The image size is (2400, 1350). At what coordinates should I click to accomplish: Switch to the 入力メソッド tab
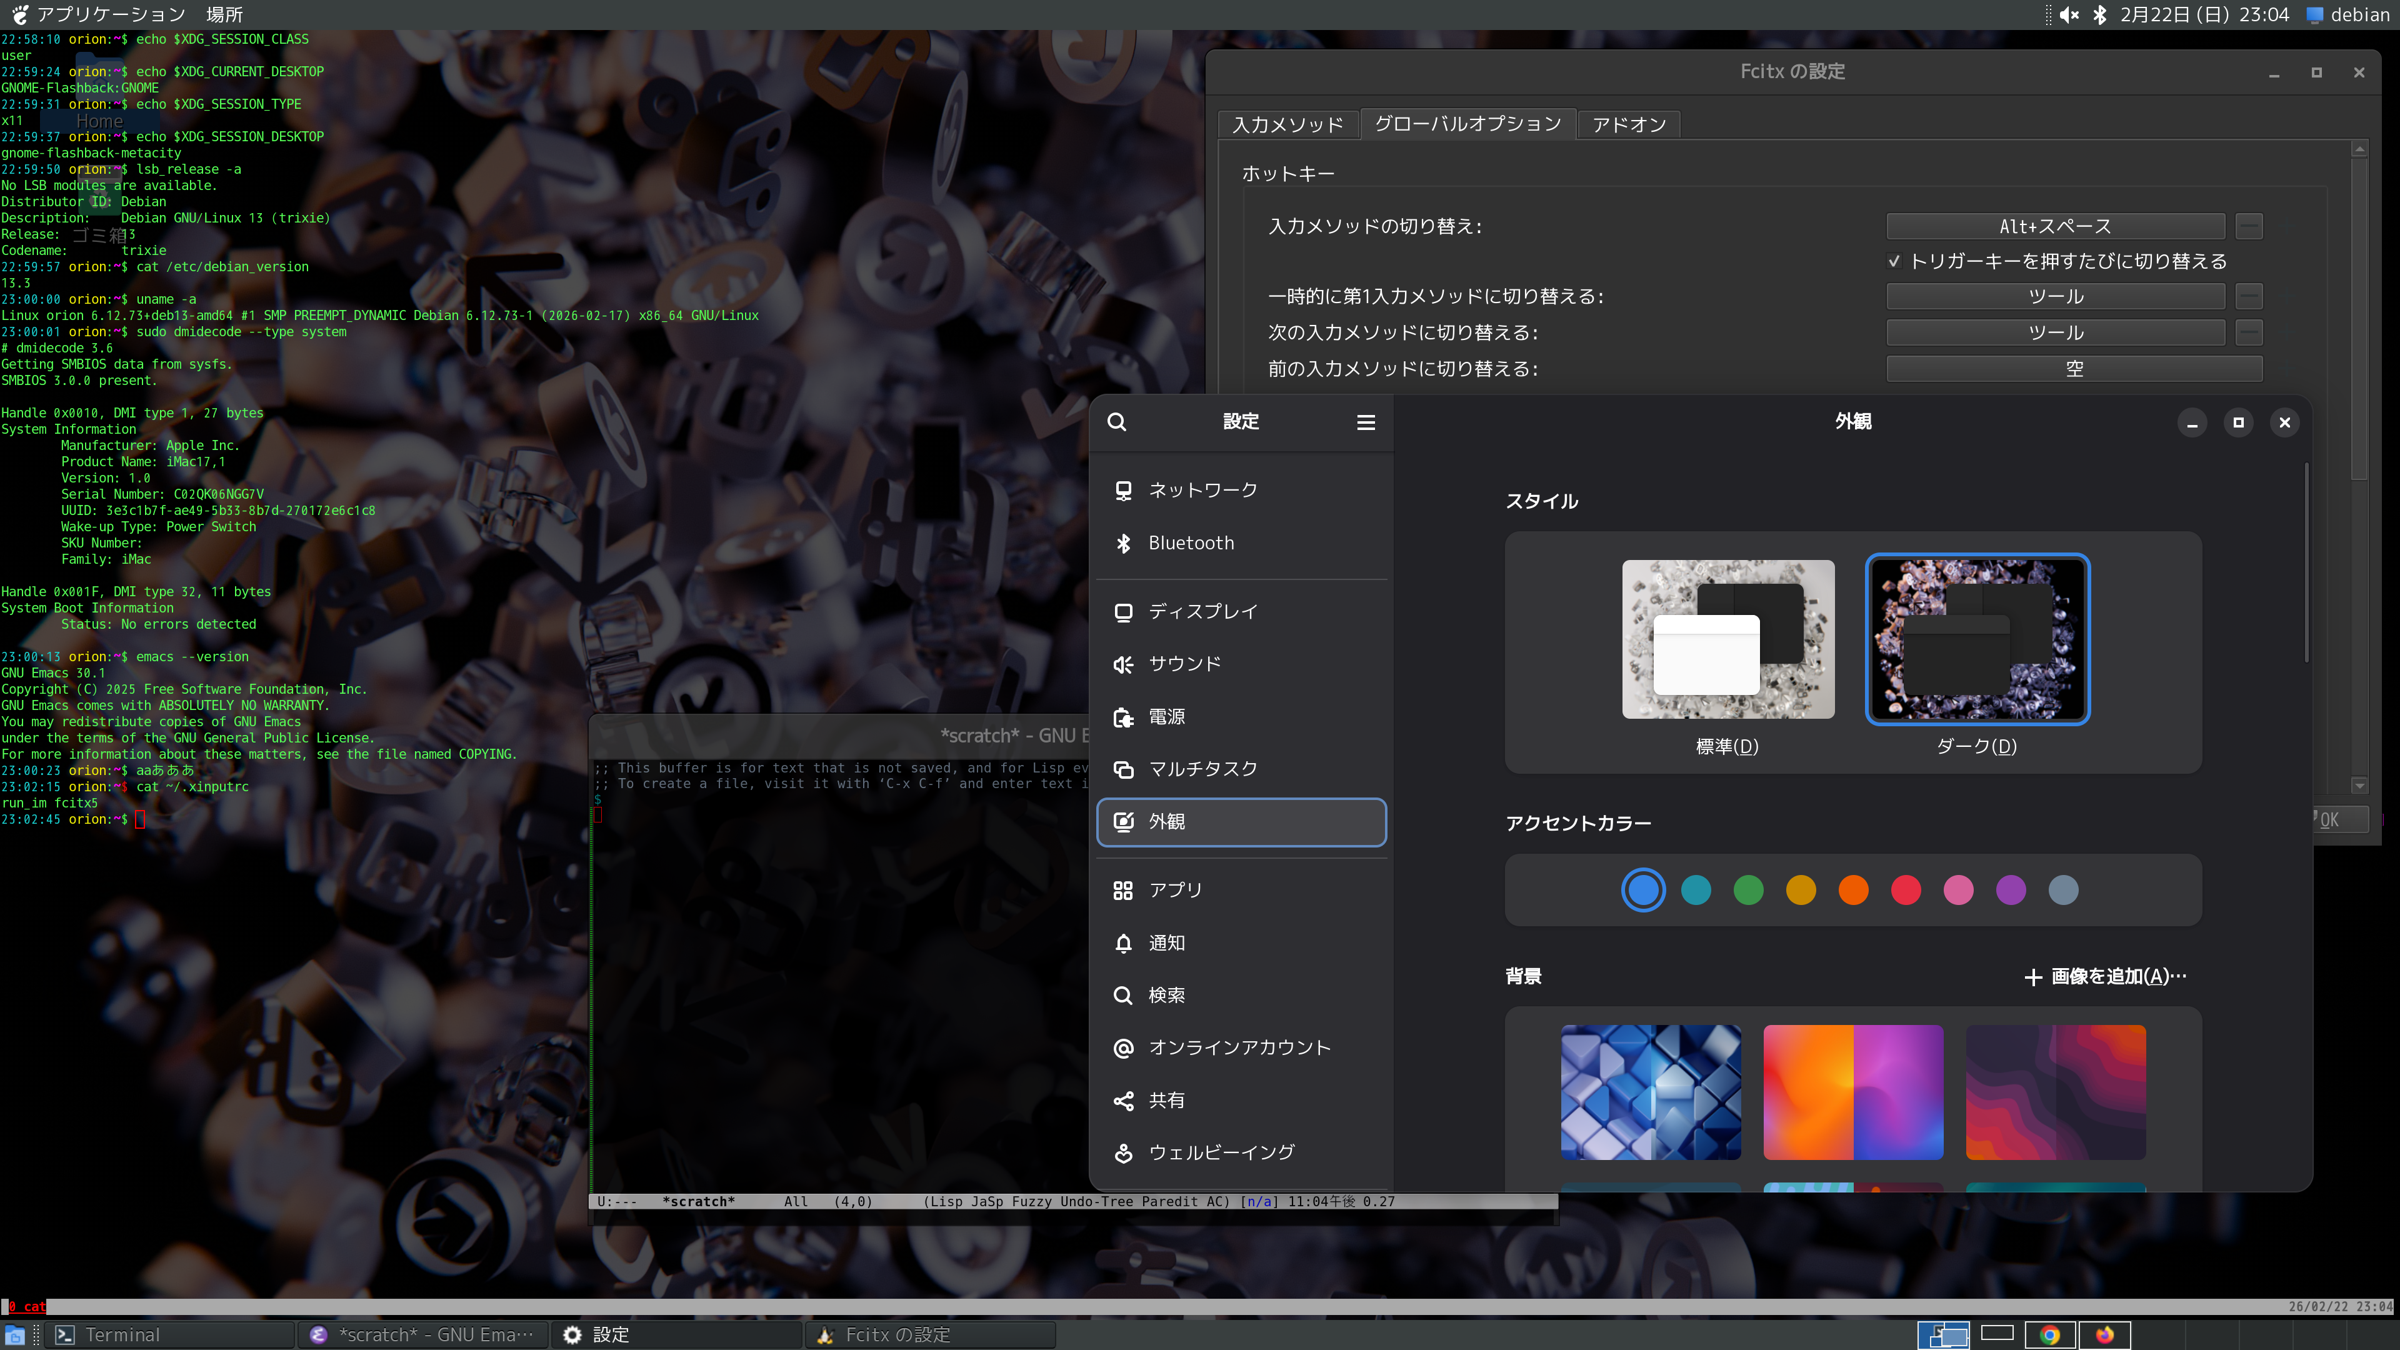pos(1287,124)
